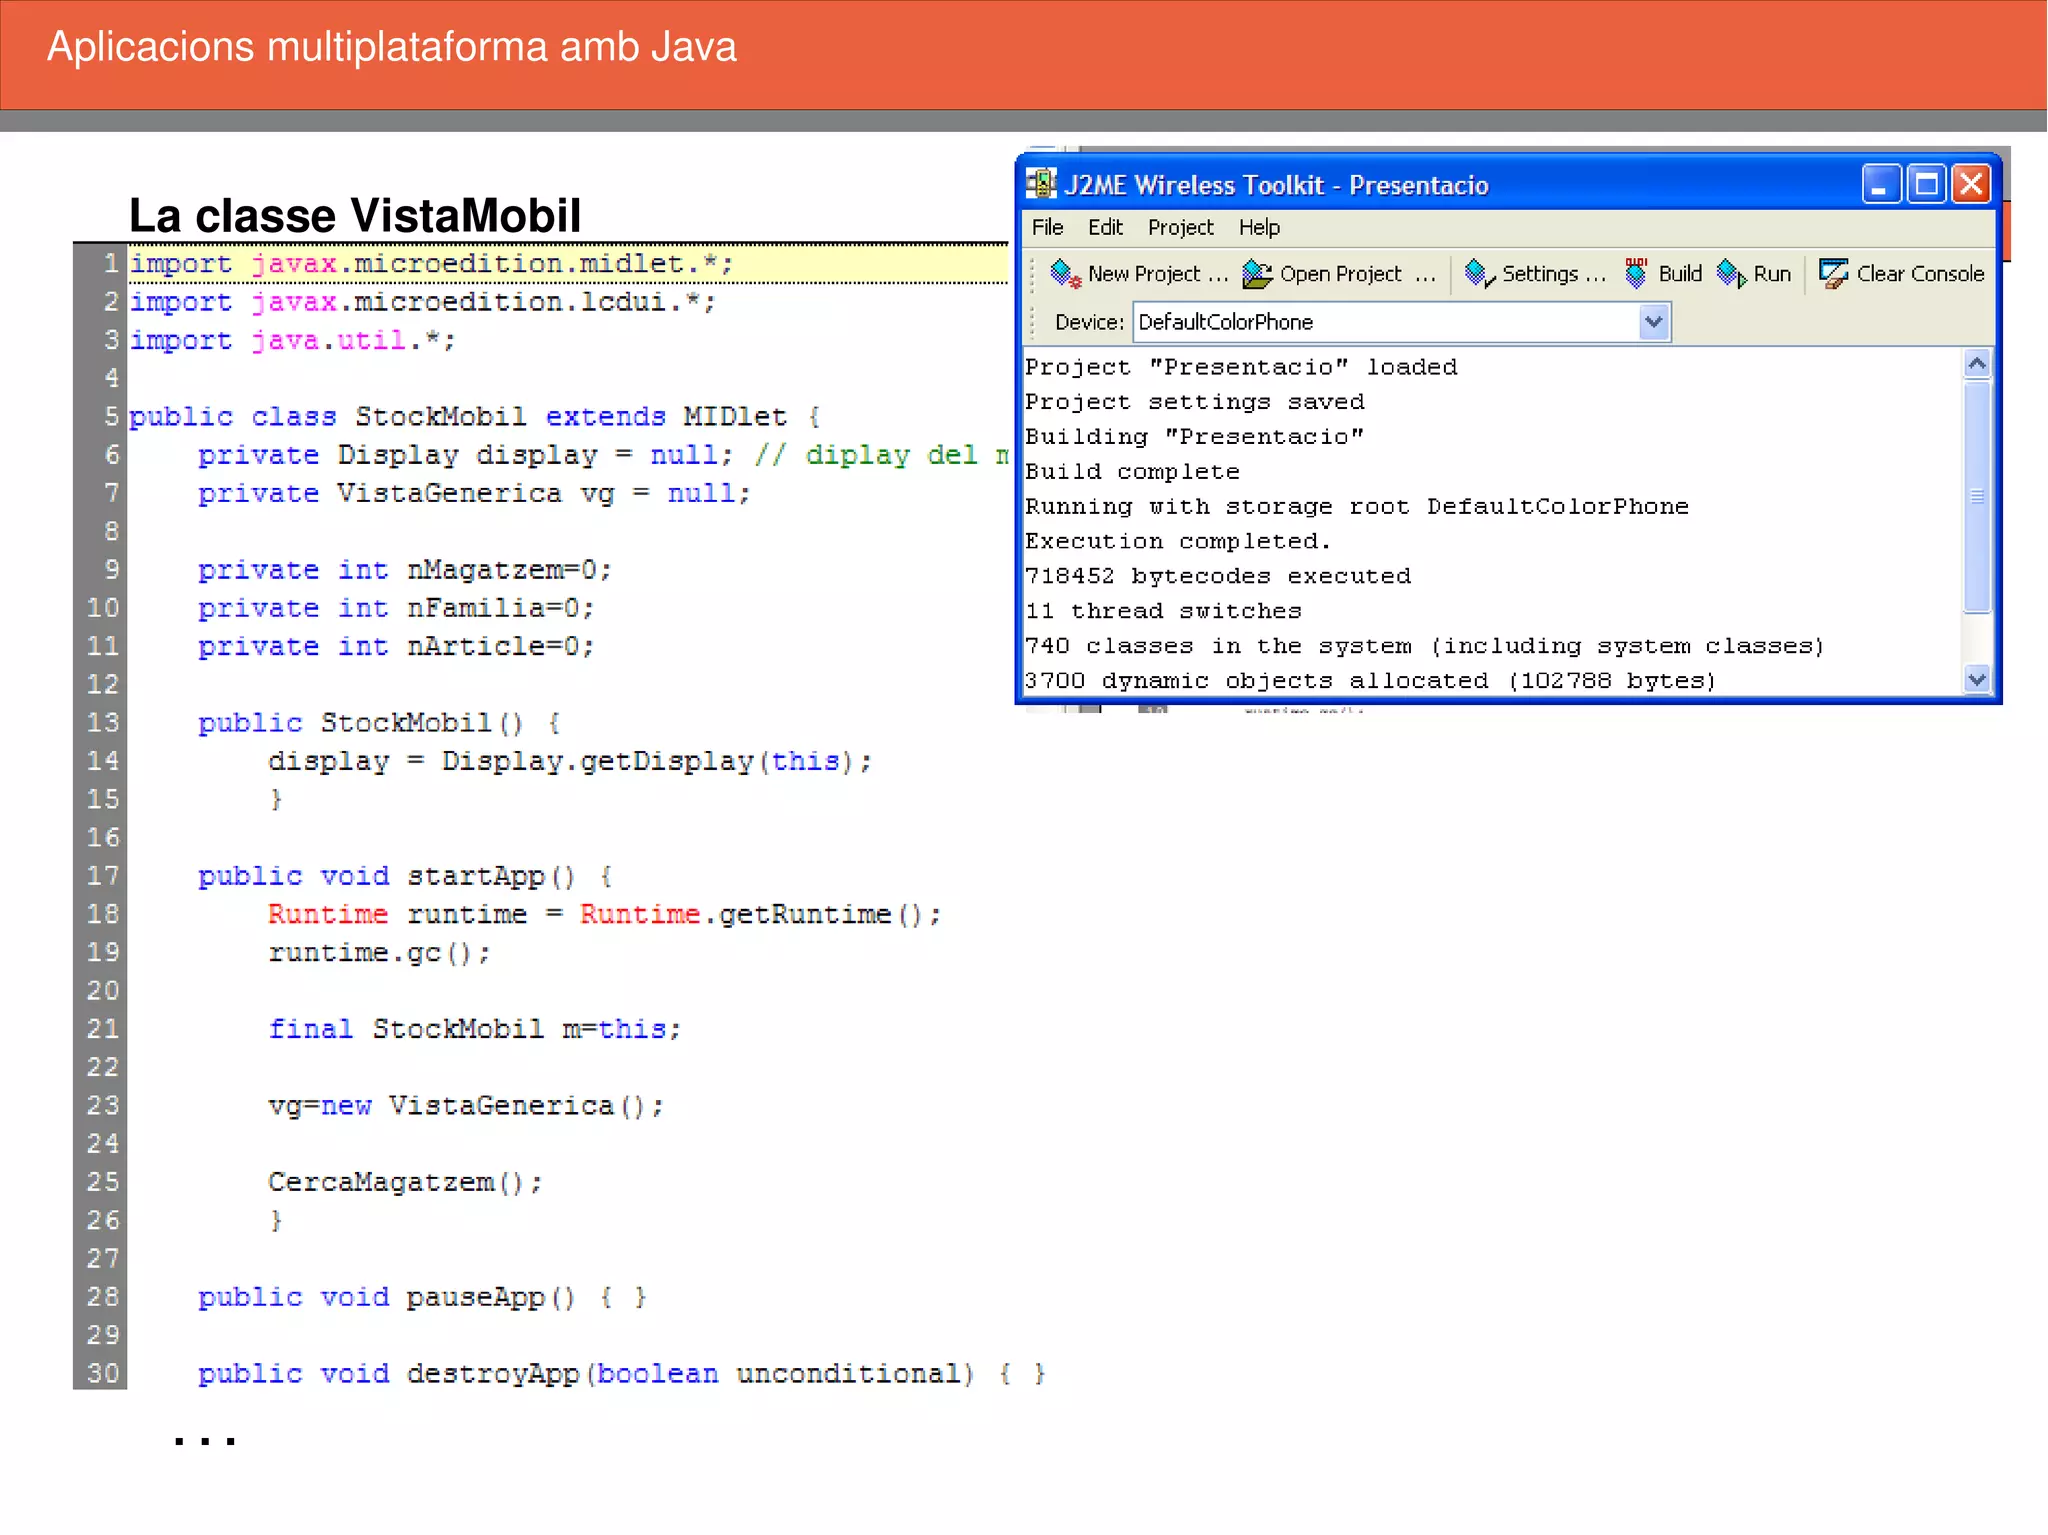This screenshot has height=1535, width=2048.
Task: Click the New Project toolbar icon
Action: [1065, 273]
